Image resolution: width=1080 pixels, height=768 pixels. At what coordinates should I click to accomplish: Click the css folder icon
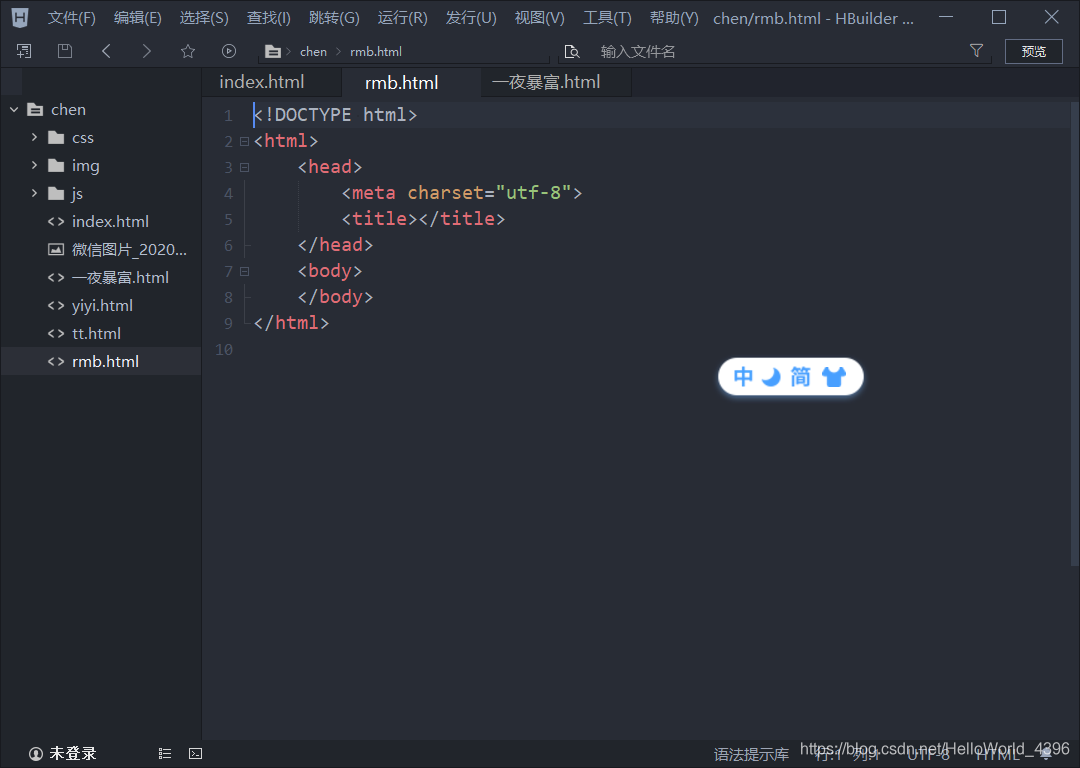(x=56, y=138)
